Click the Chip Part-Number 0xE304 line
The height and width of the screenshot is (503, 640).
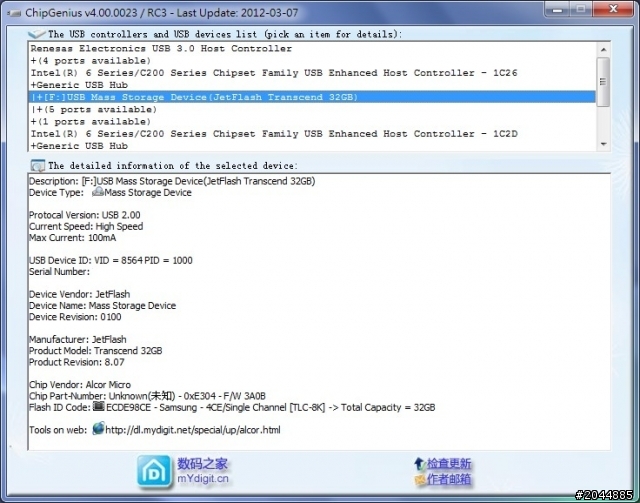point(147,396)
